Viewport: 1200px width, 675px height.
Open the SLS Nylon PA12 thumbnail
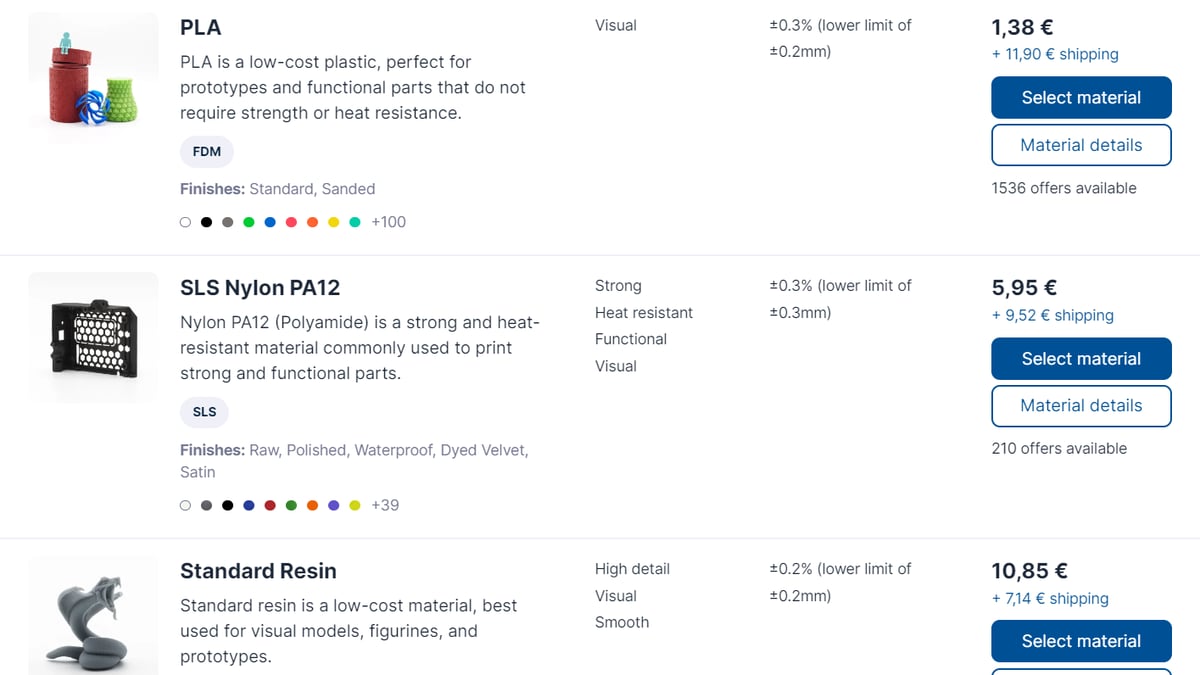pos(93,337)
